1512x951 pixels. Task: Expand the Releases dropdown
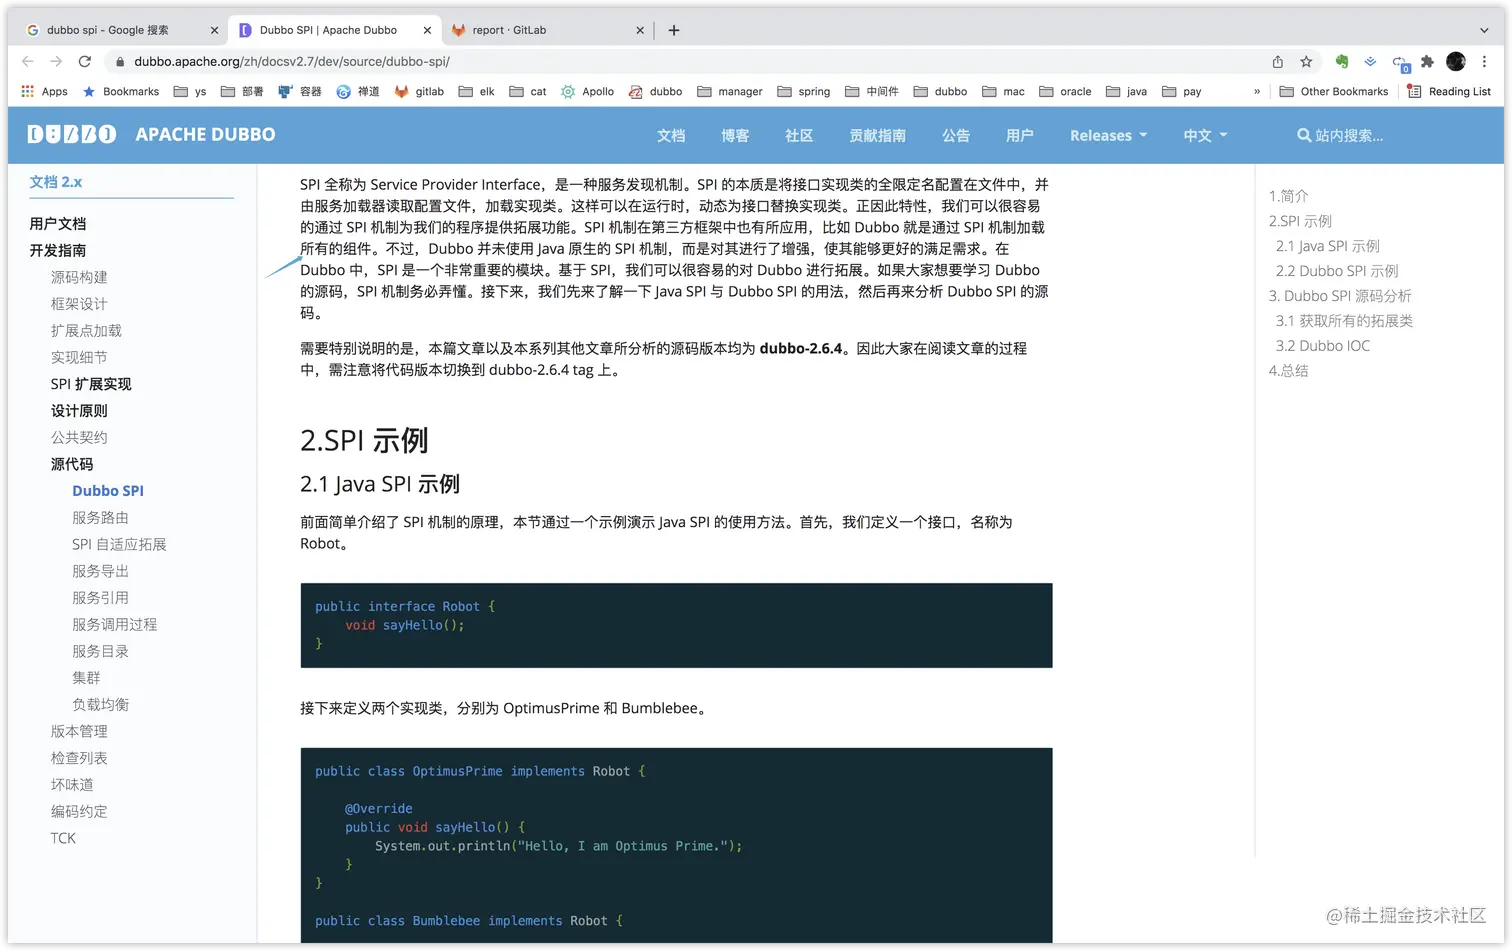click(1108, 135)
